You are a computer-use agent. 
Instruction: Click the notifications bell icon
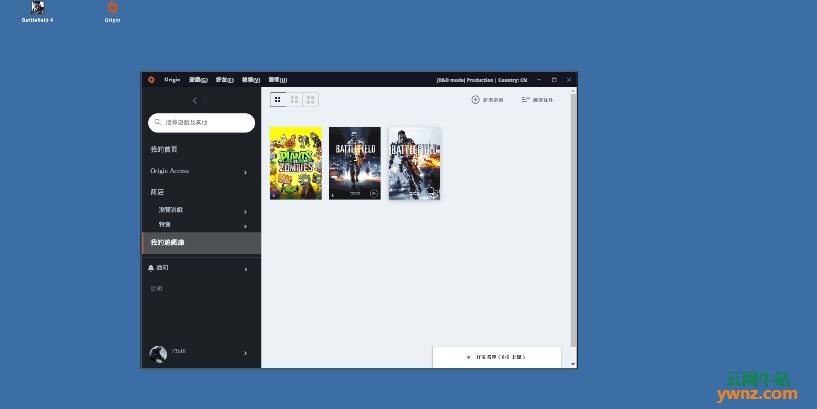tap(151, 268)
